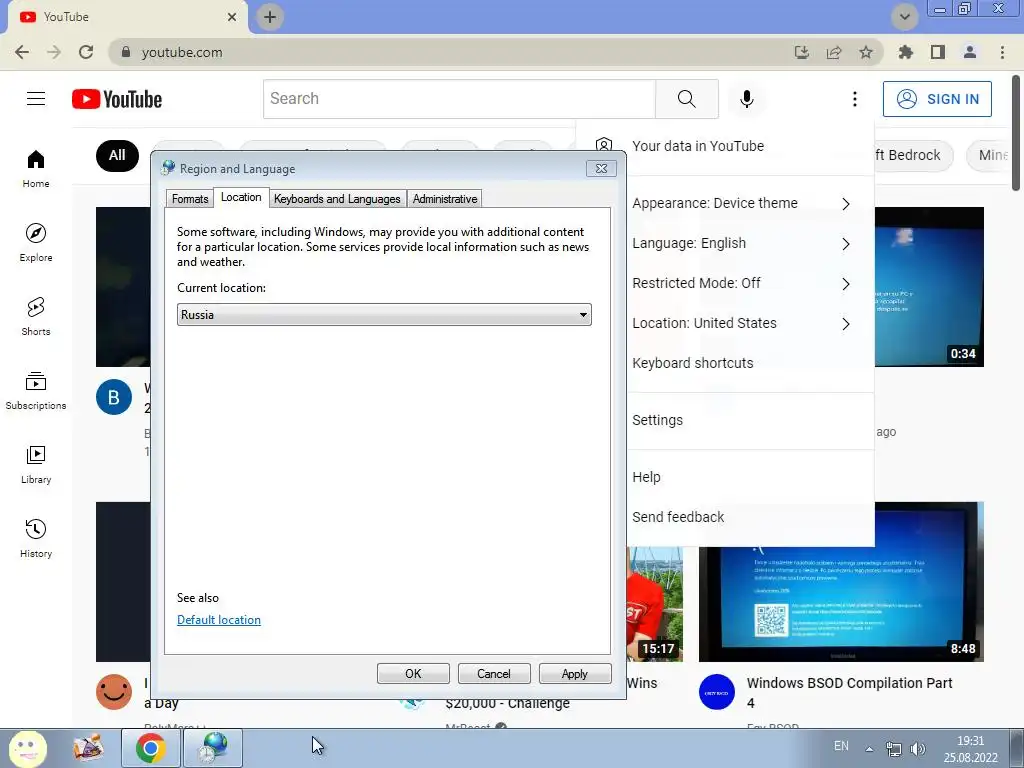Open Chrome side panel icon
Screen dimensions: 1024x768
[x=938, y=52]
